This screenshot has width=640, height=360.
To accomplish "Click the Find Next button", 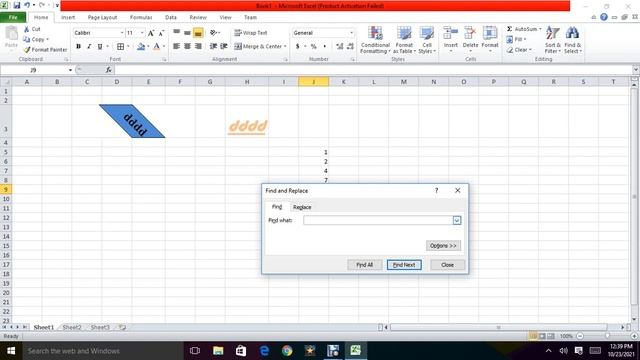I will tap(404, 265).
